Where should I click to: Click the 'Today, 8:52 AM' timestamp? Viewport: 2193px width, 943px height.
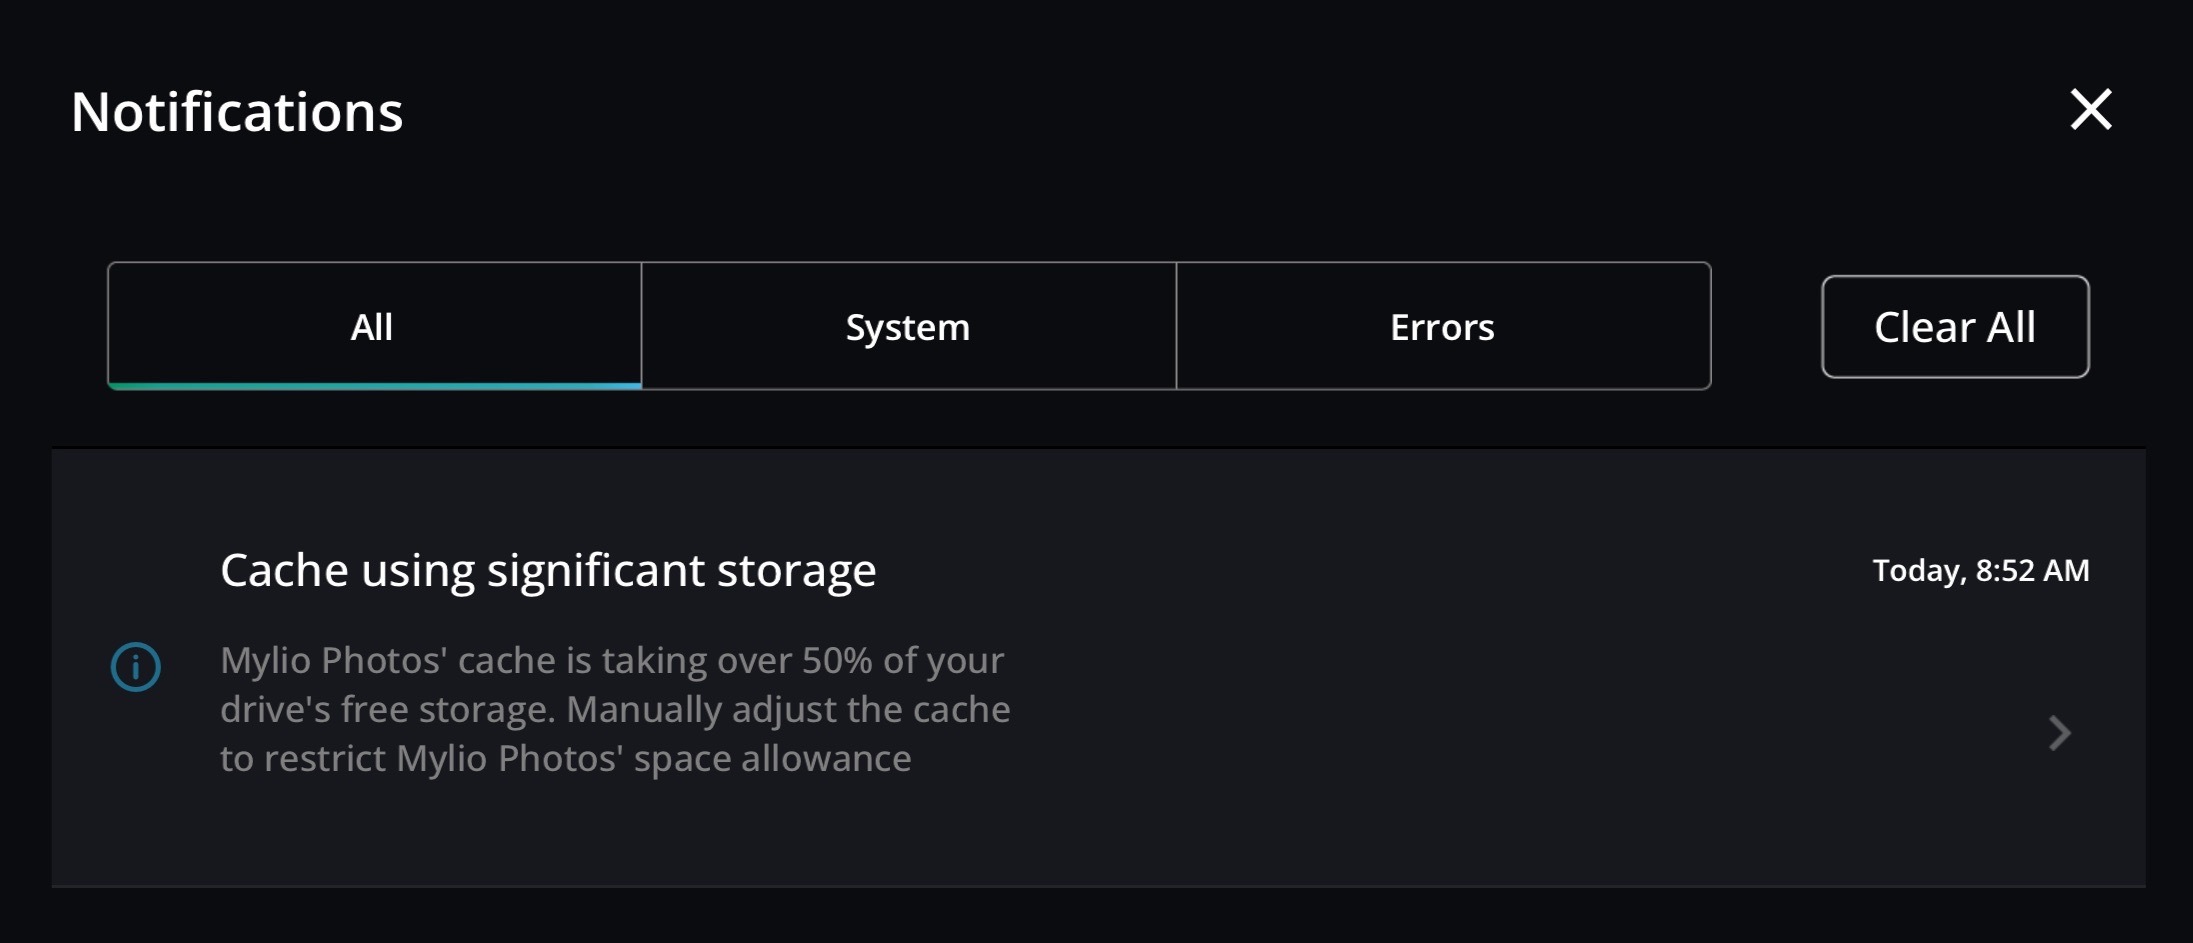(1980, 570)
